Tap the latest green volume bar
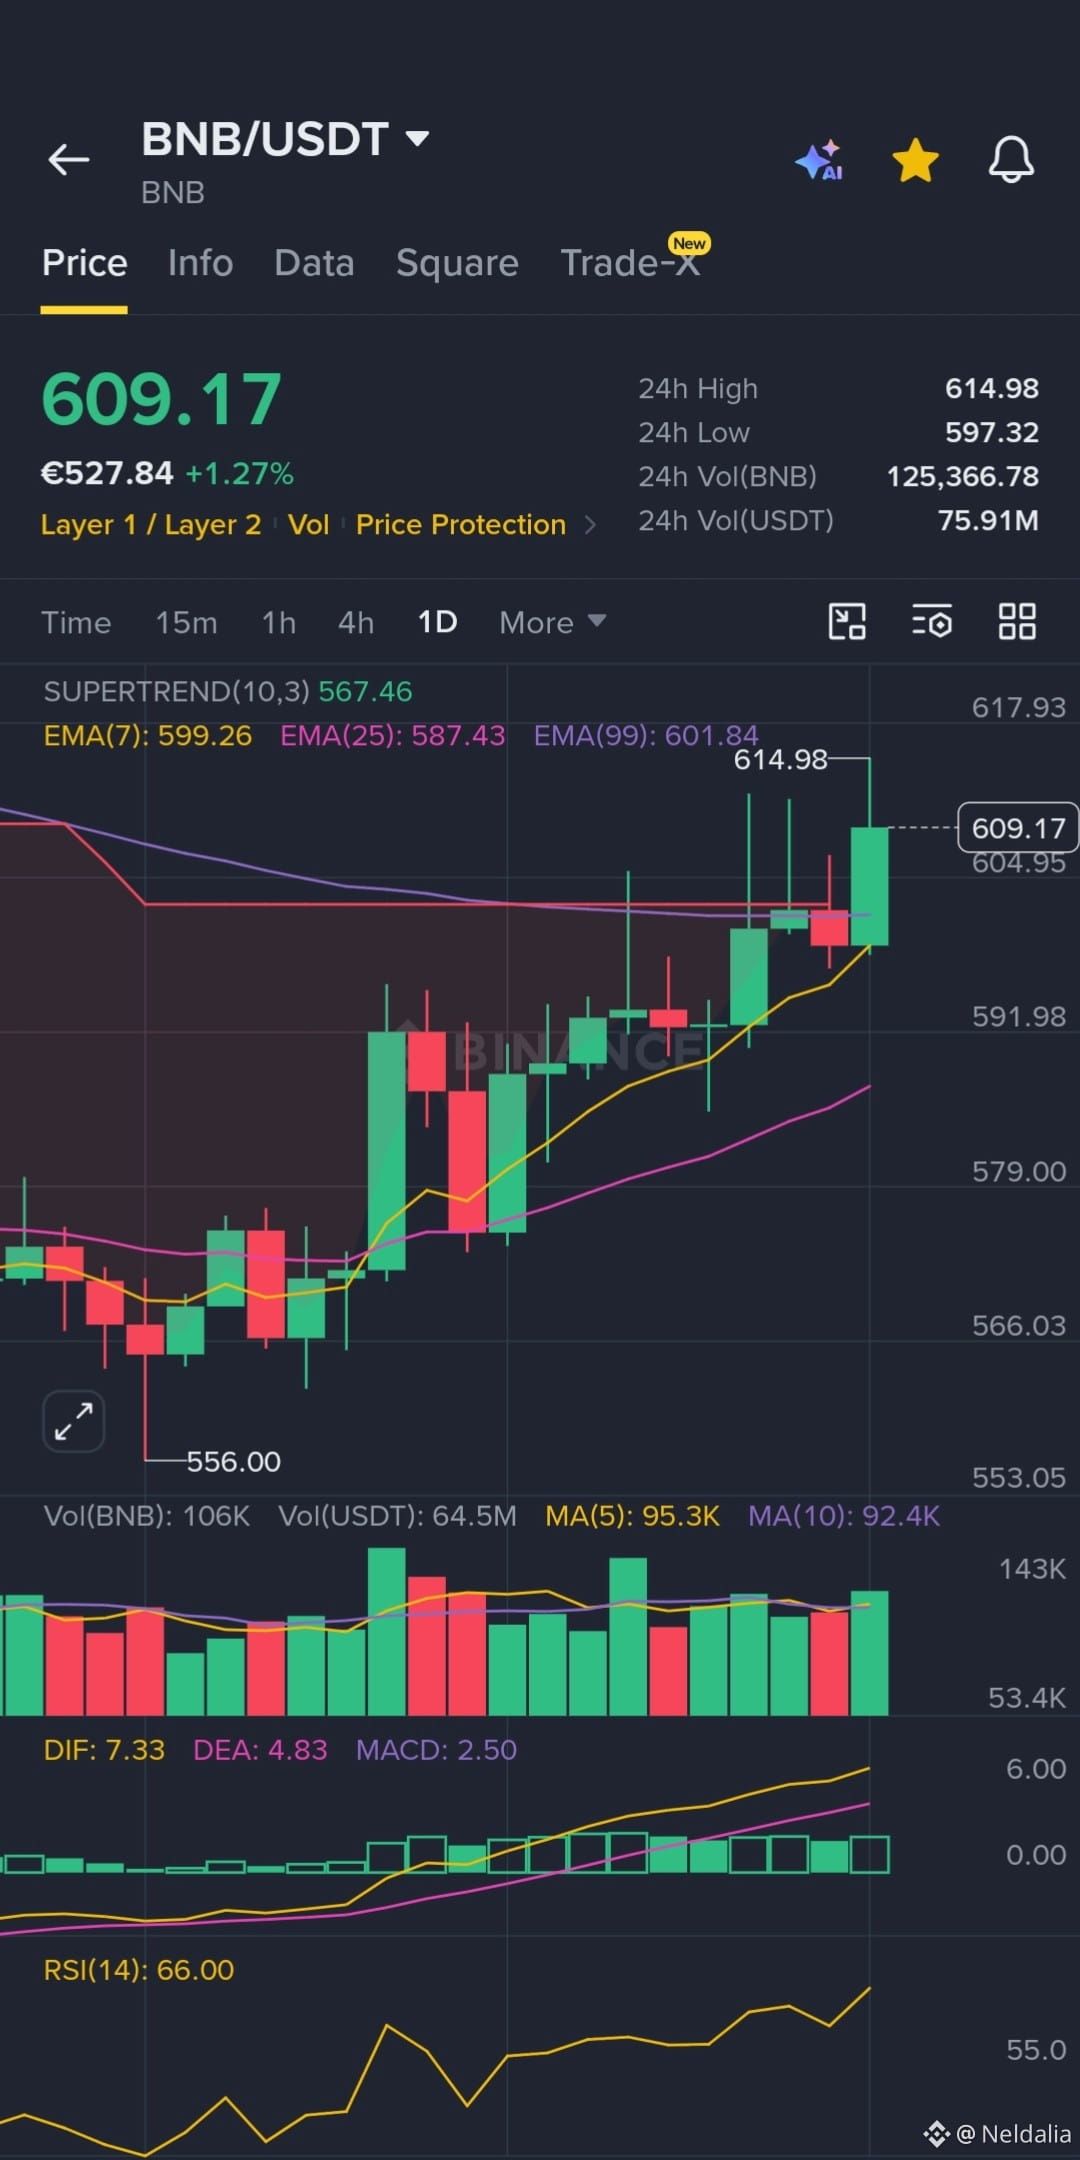 (869, 1652)
